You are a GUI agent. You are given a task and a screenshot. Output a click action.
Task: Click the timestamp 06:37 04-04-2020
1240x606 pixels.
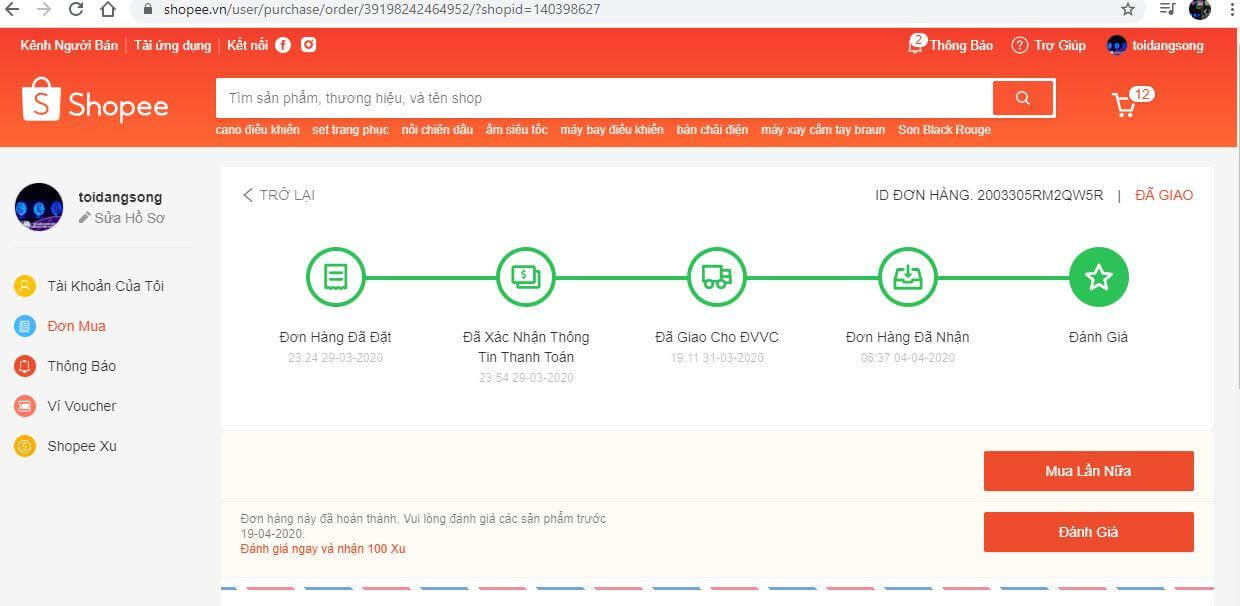(908, 357)
